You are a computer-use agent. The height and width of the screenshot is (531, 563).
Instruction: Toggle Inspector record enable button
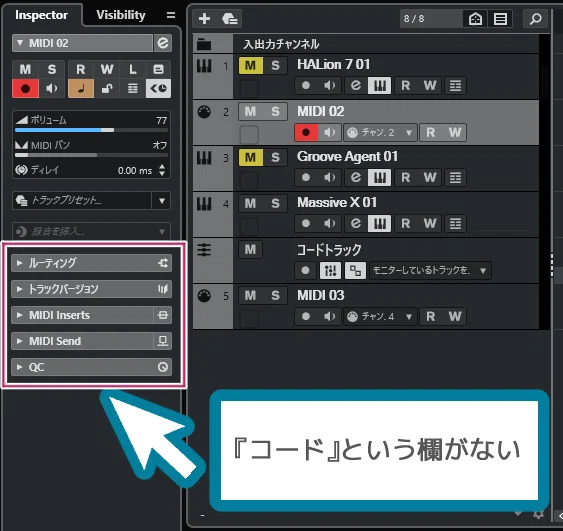click(25, 88)
